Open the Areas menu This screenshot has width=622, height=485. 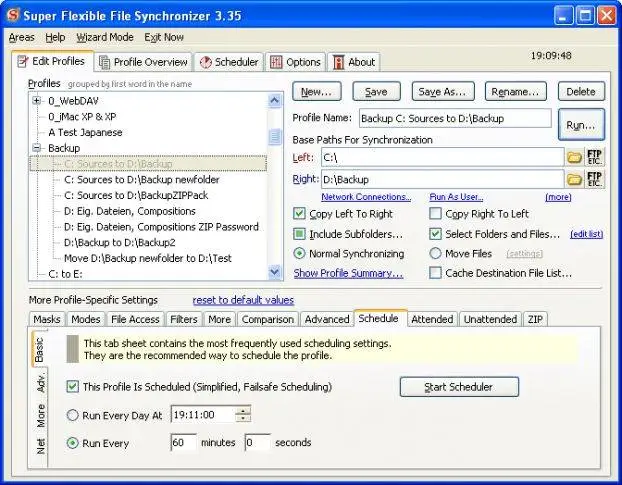pos(21,37)
